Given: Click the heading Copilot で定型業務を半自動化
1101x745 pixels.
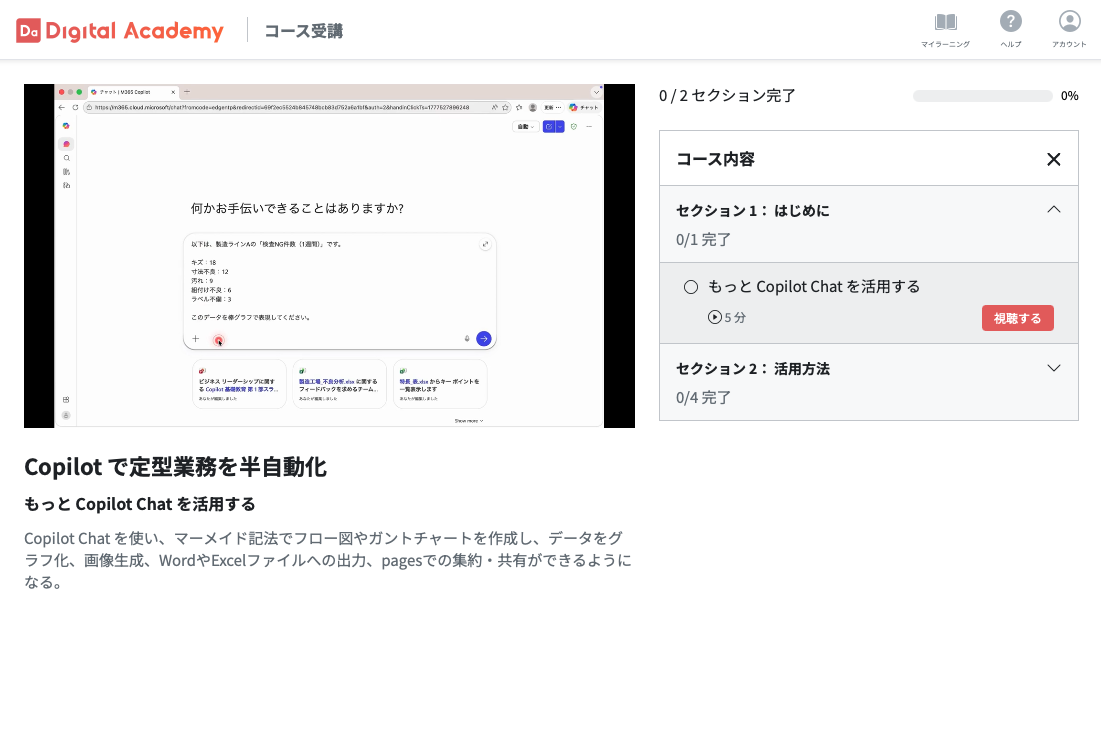Looking at the screenshot, I should click(176, 467).
